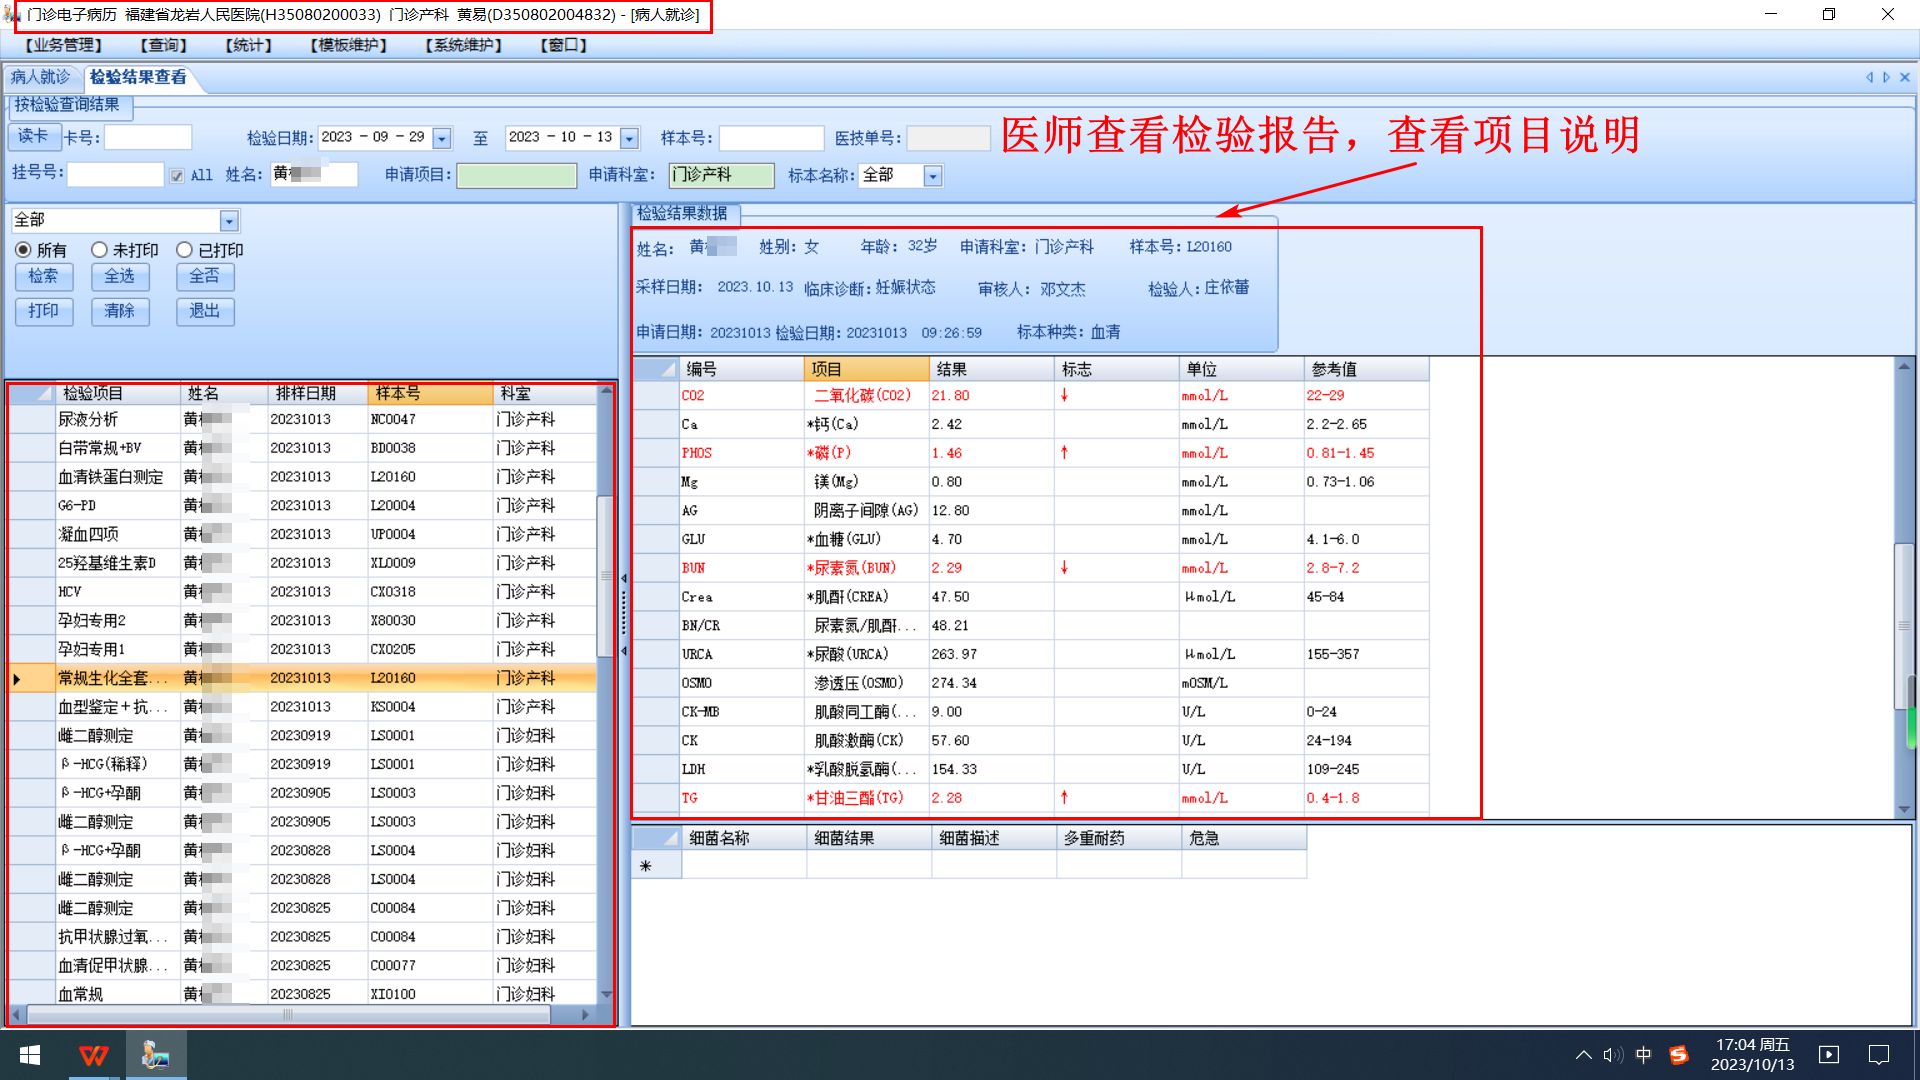The image size is (1920, 1080).
Task: Switch to the 病人就诊 tab
Action: [x=41, y=77]
